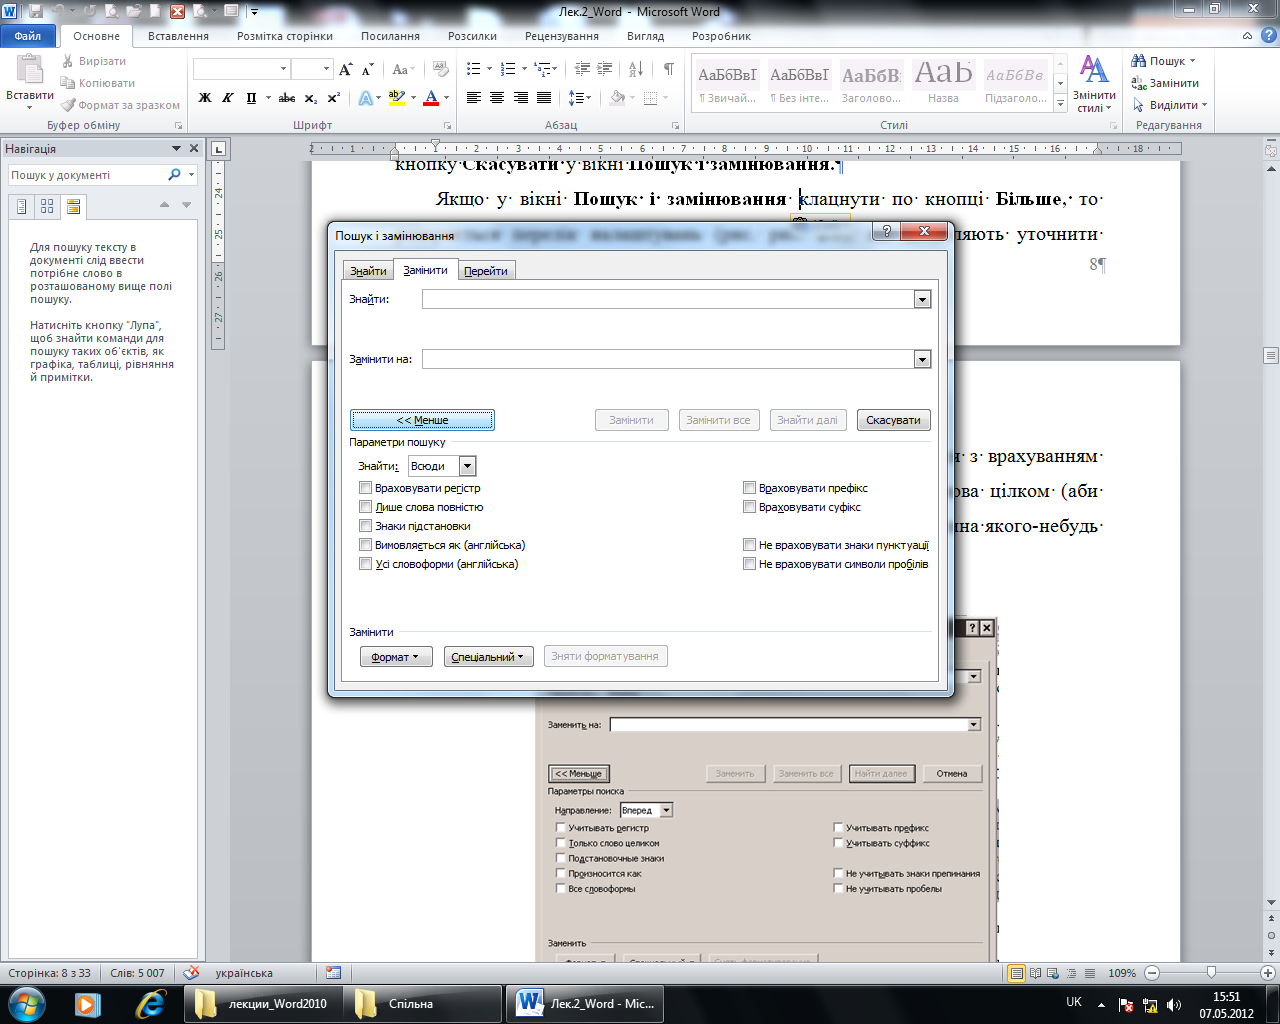Increase font size with Grow Font icon
1280x1024 pixels.
346,69
